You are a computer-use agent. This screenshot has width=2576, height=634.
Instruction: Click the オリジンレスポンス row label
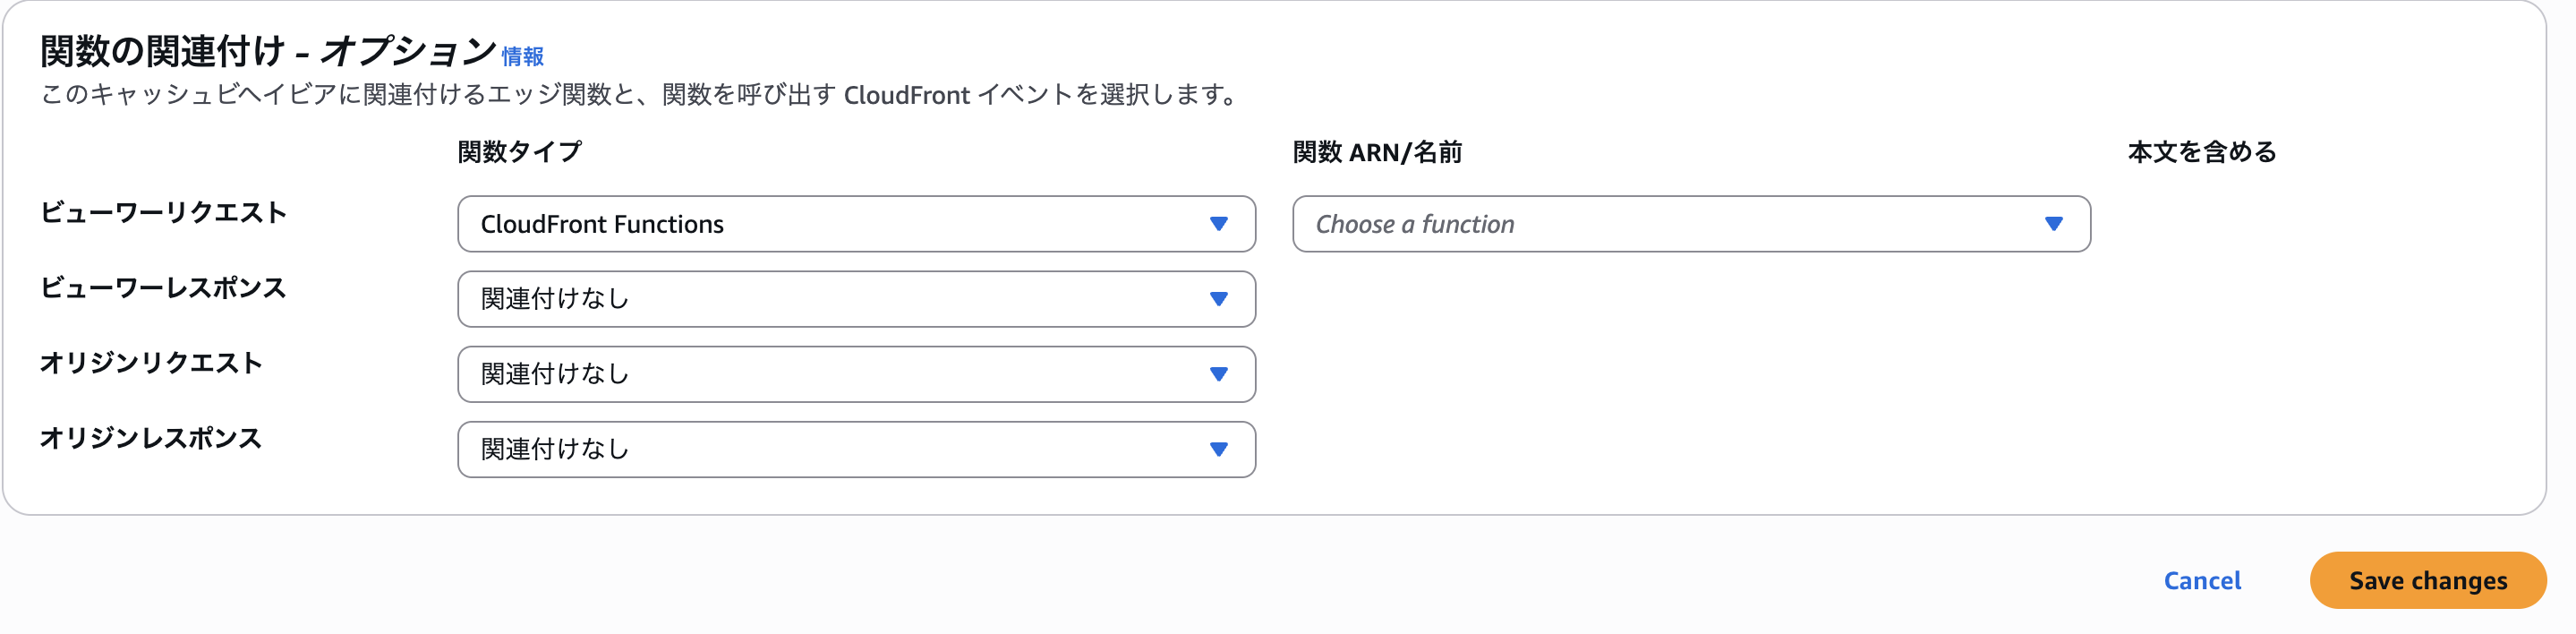(x=151, y=437)
